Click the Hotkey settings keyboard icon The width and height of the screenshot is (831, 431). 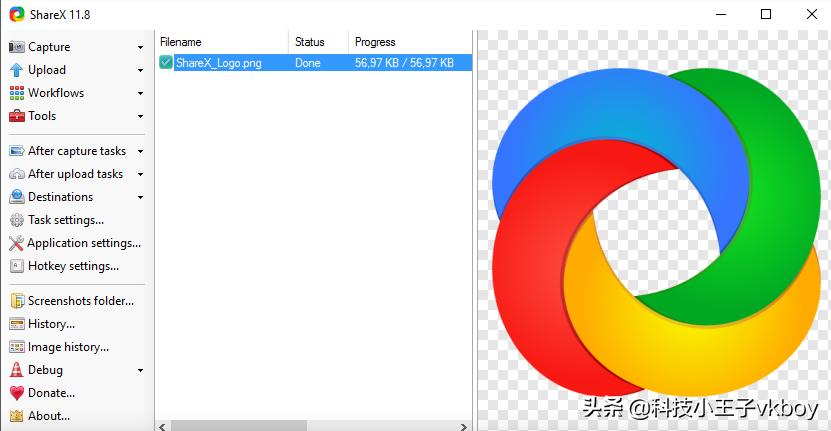pyautogui.click(x=16, y=266)
